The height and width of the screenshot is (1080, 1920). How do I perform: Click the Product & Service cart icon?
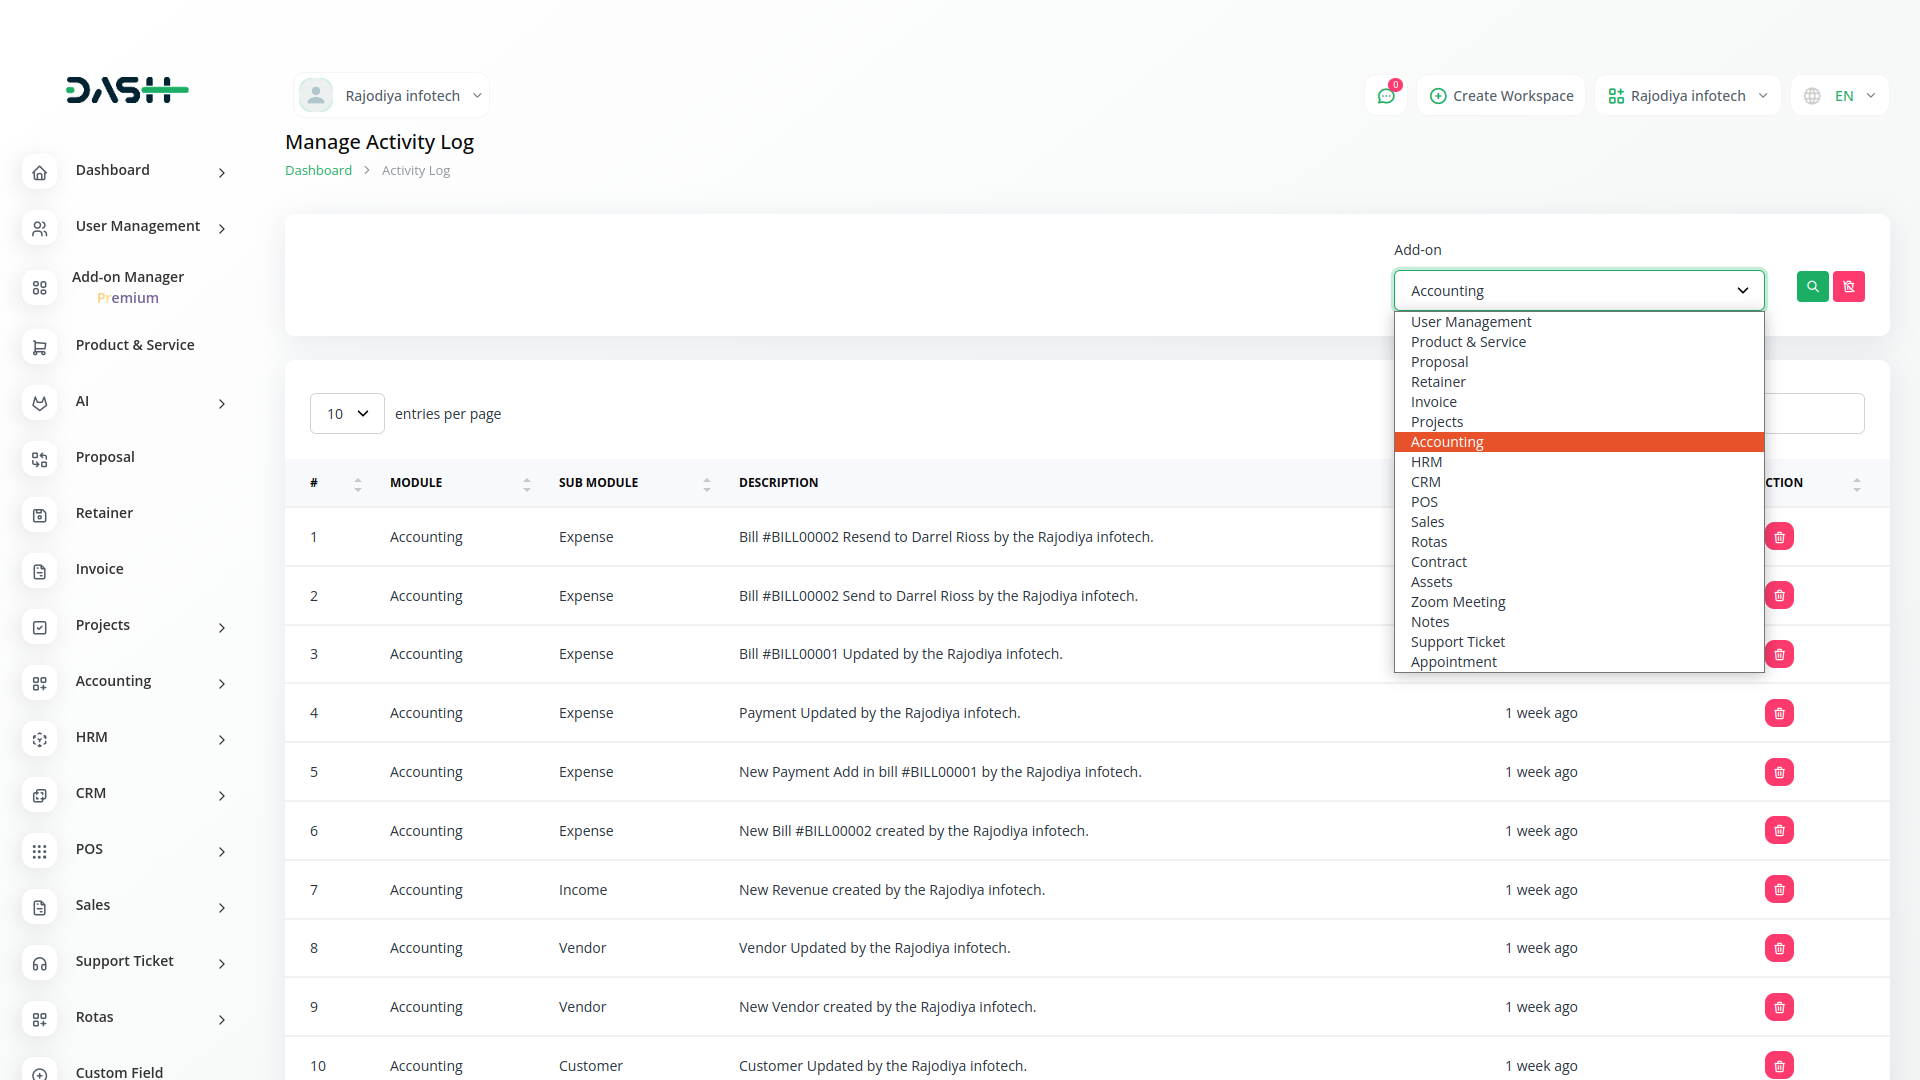pos(39,347)
